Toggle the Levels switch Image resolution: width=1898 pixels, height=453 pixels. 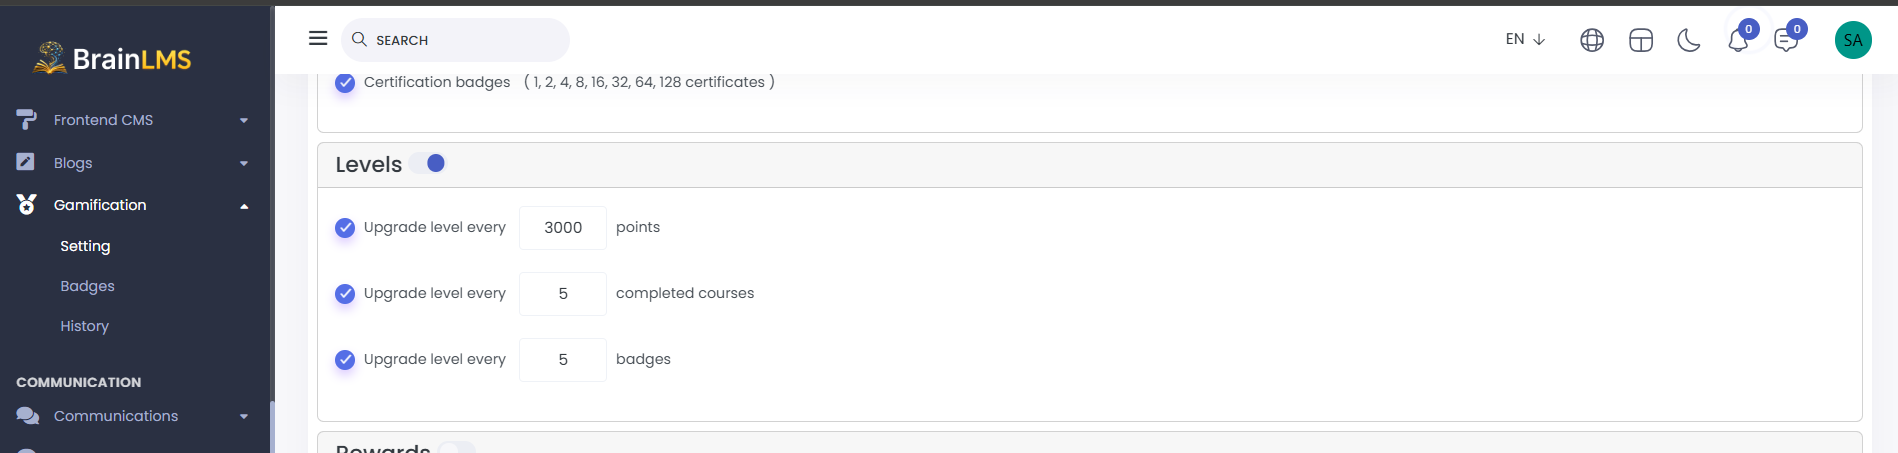(428, 163)
